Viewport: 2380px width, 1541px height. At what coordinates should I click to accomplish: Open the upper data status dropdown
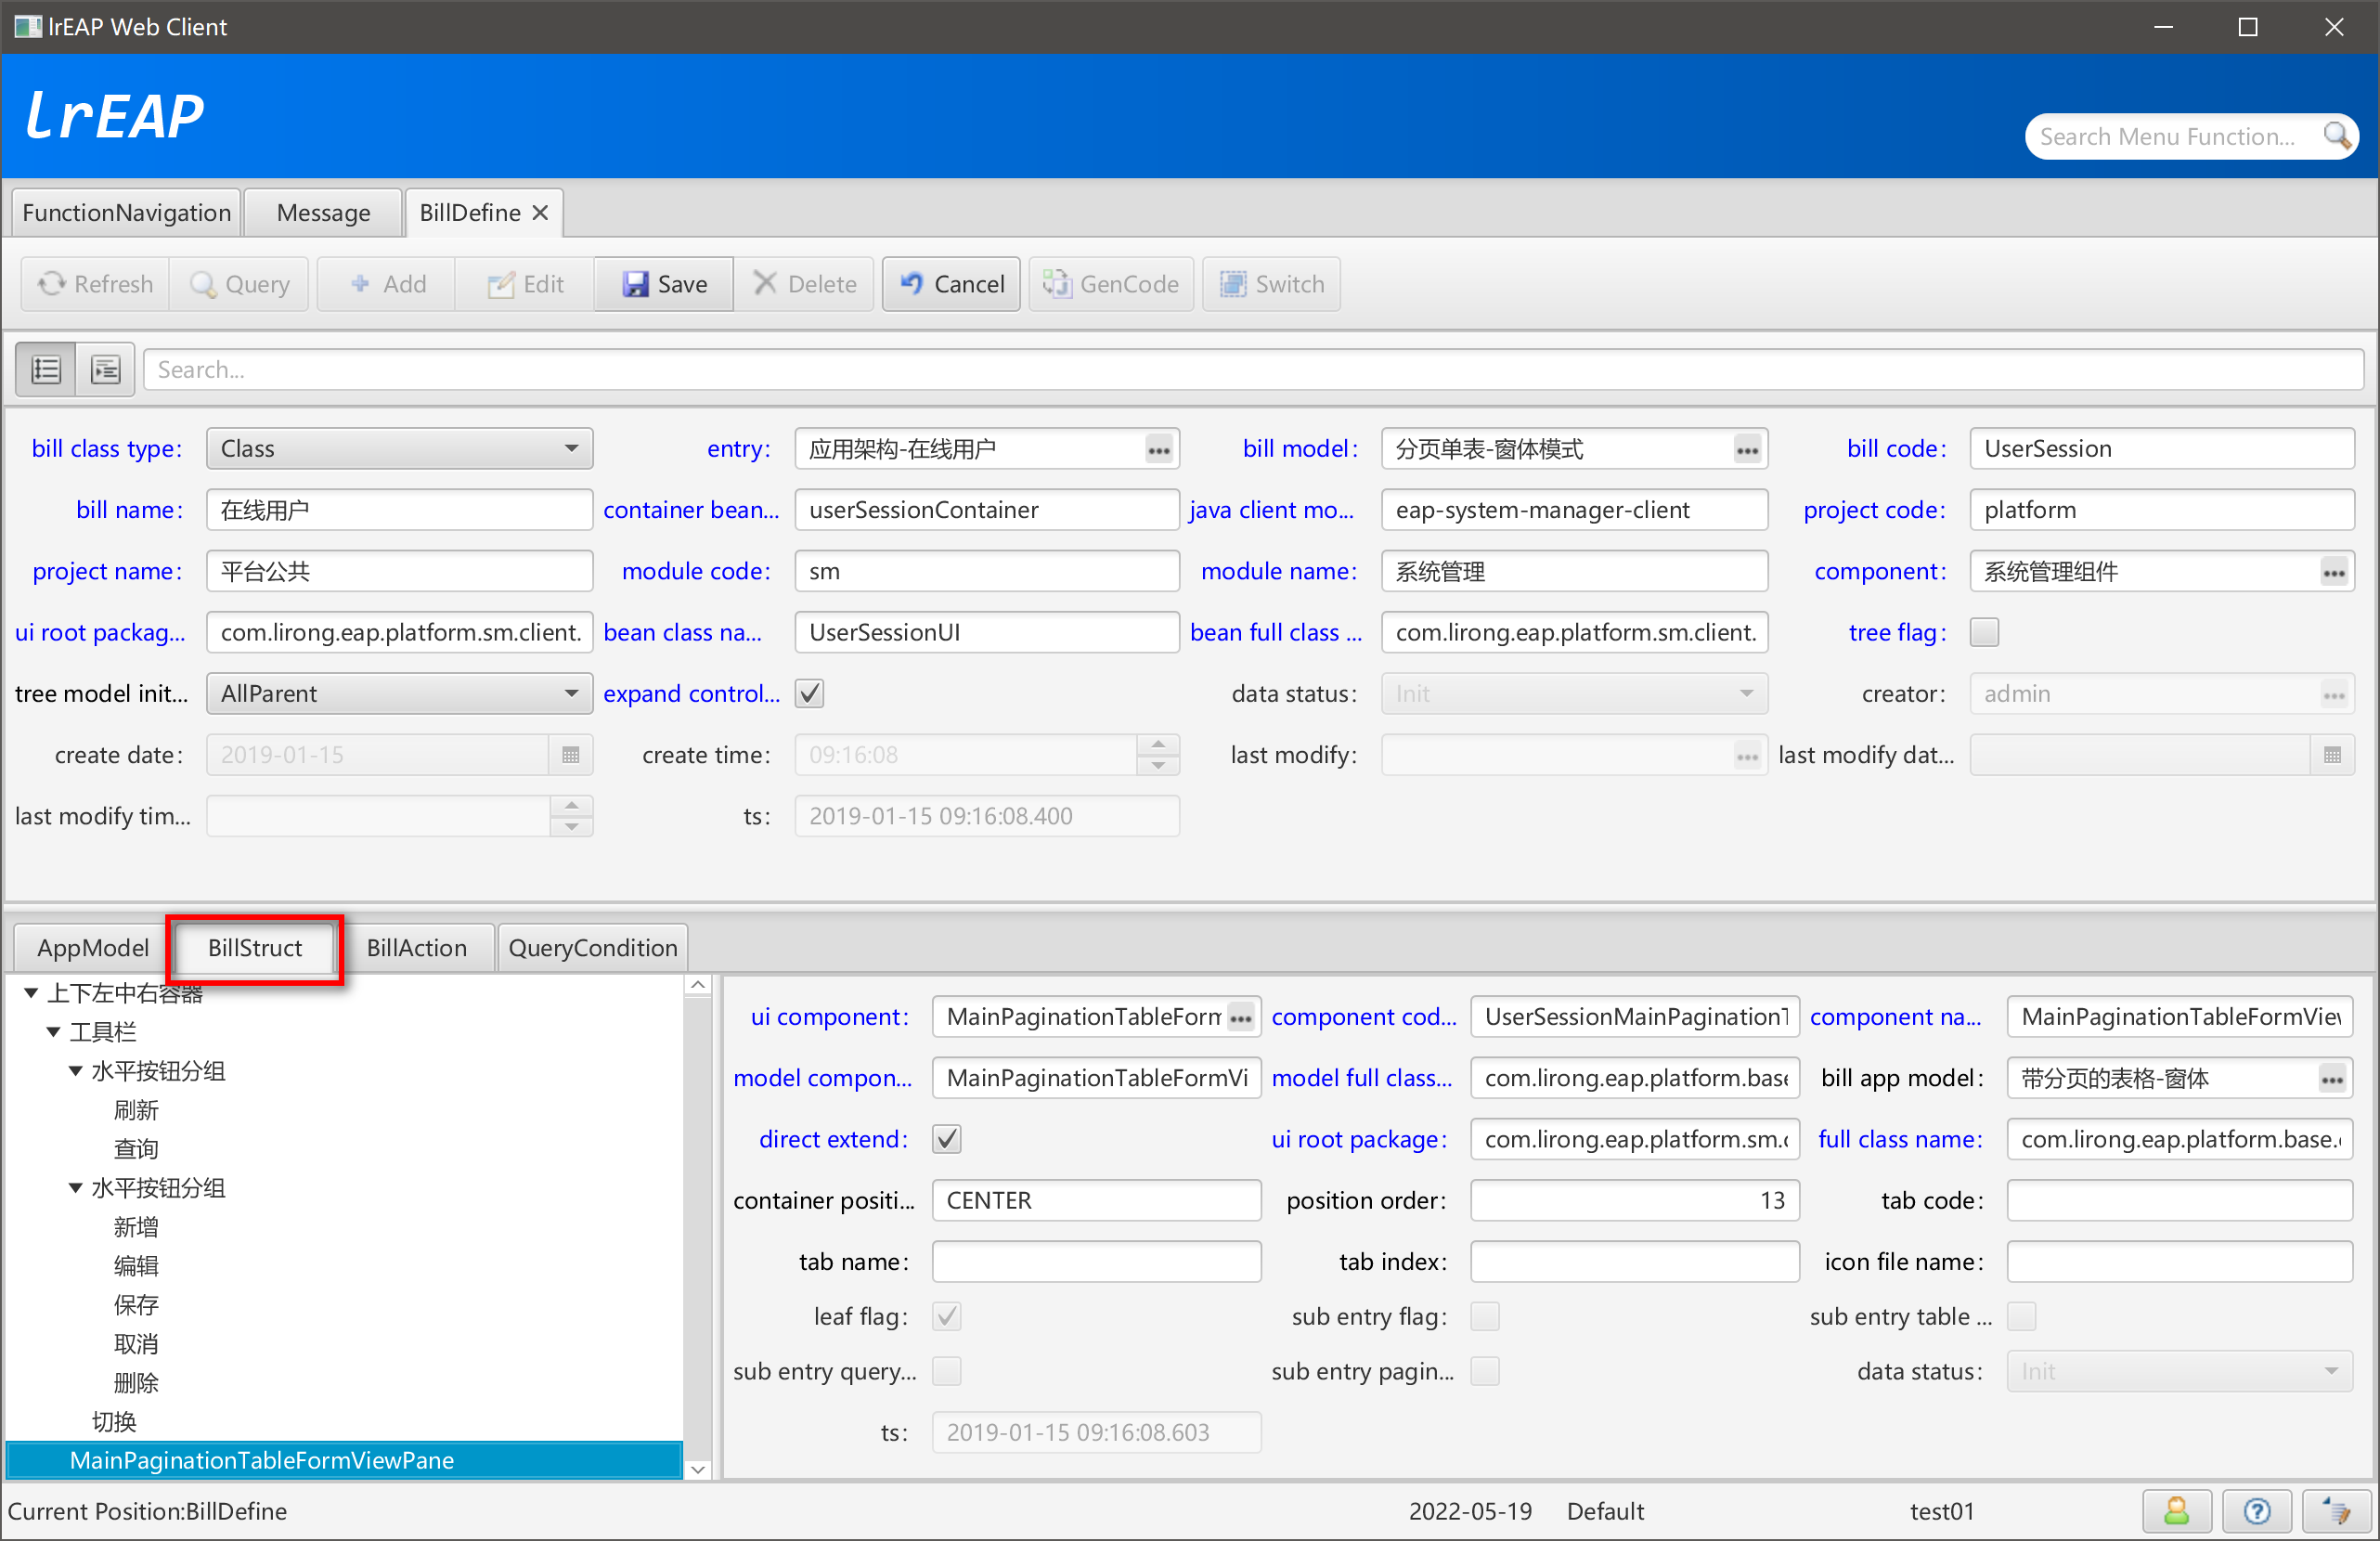[x=1575, y=694]
